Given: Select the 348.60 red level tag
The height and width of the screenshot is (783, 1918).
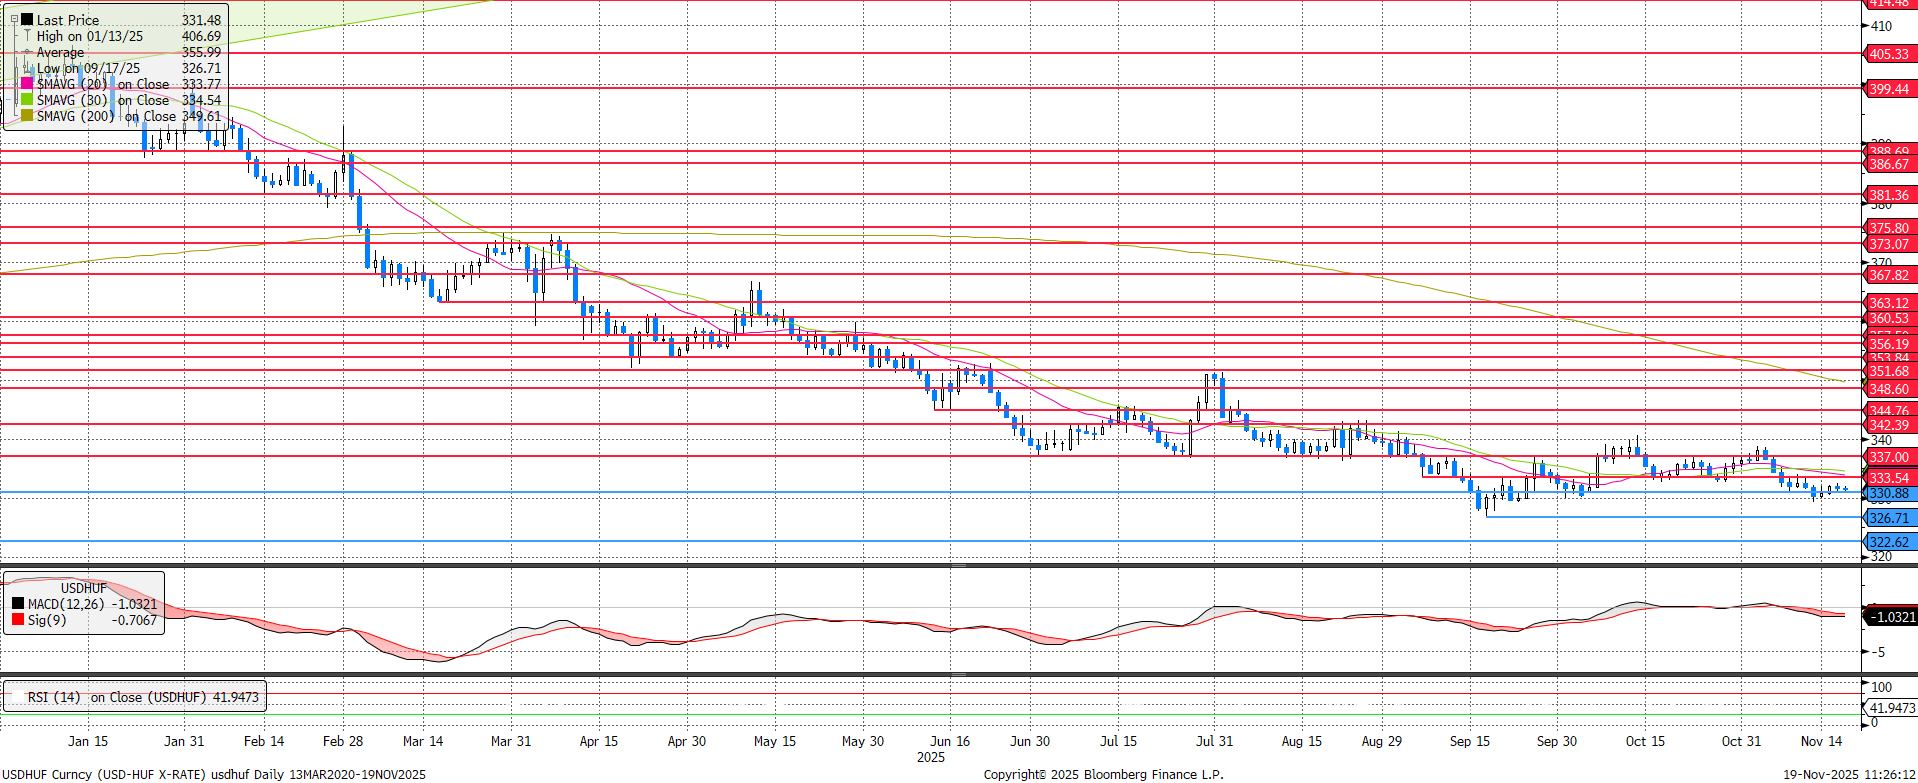Looking at the screenshot, I should [x=1888, y=389].
